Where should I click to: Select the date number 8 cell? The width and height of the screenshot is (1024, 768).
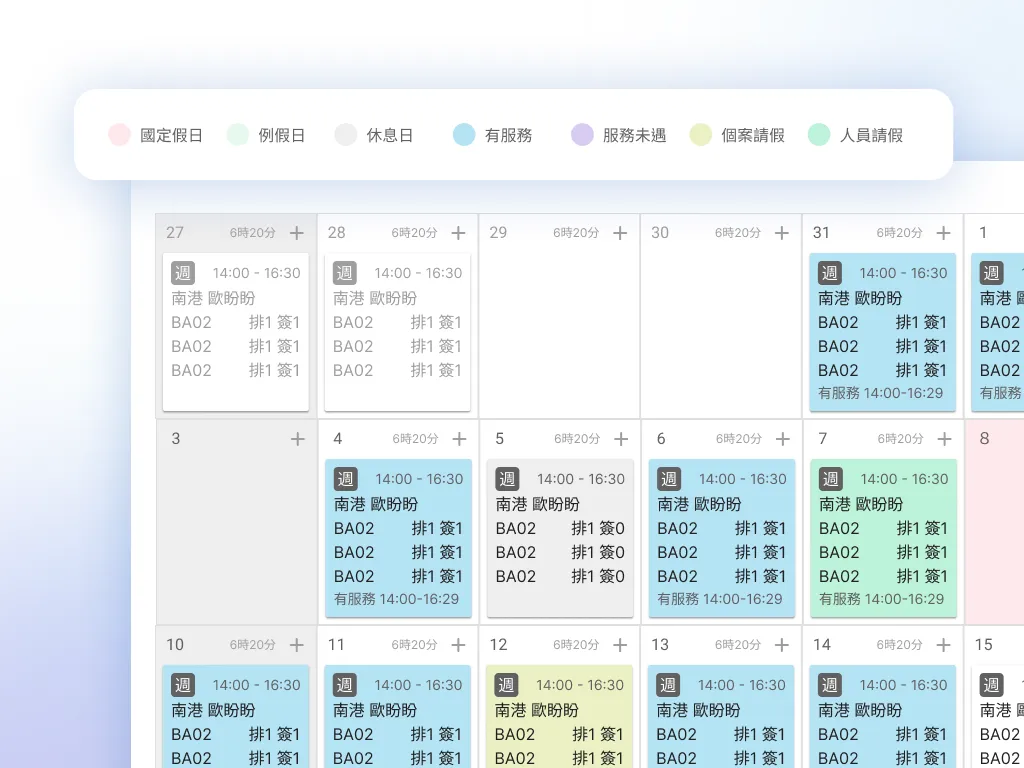pyautogui.click(x=994, y=522)
